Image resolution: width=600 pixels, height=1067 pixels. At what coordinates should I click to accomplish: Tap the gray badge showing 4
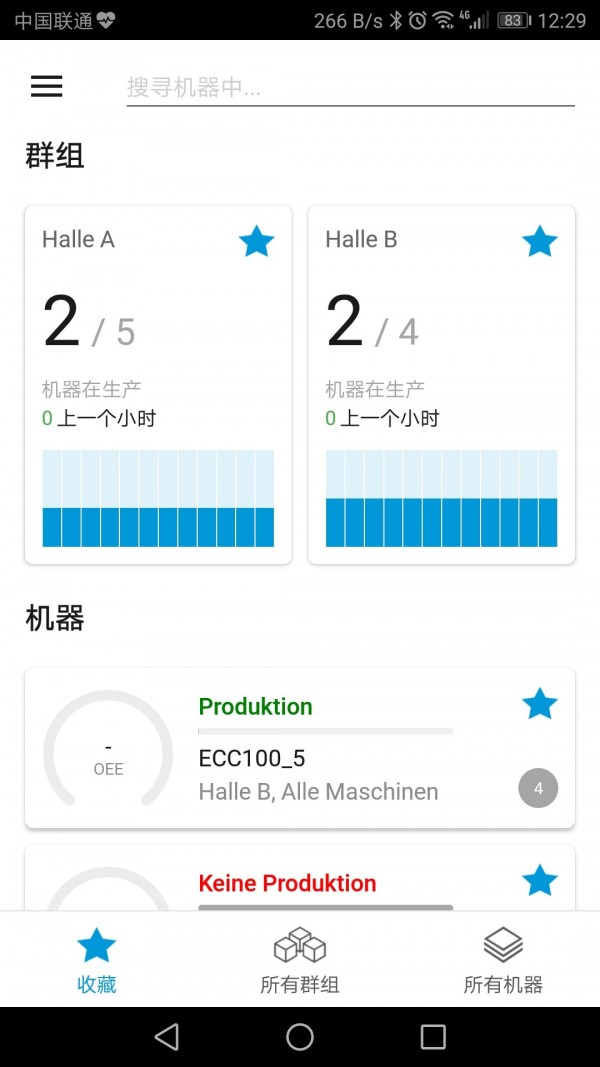[x=538, y=789]
